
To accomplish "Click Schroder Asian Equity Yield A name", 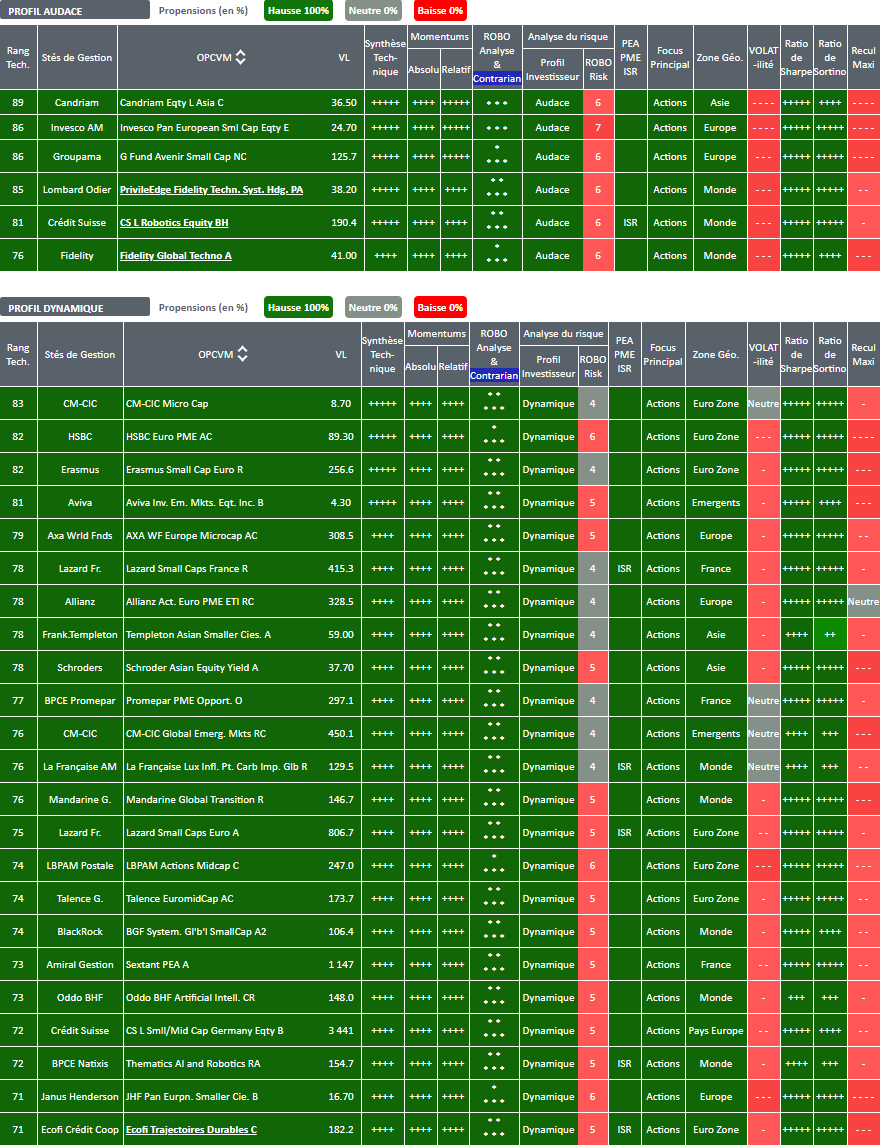I will 192,667.
